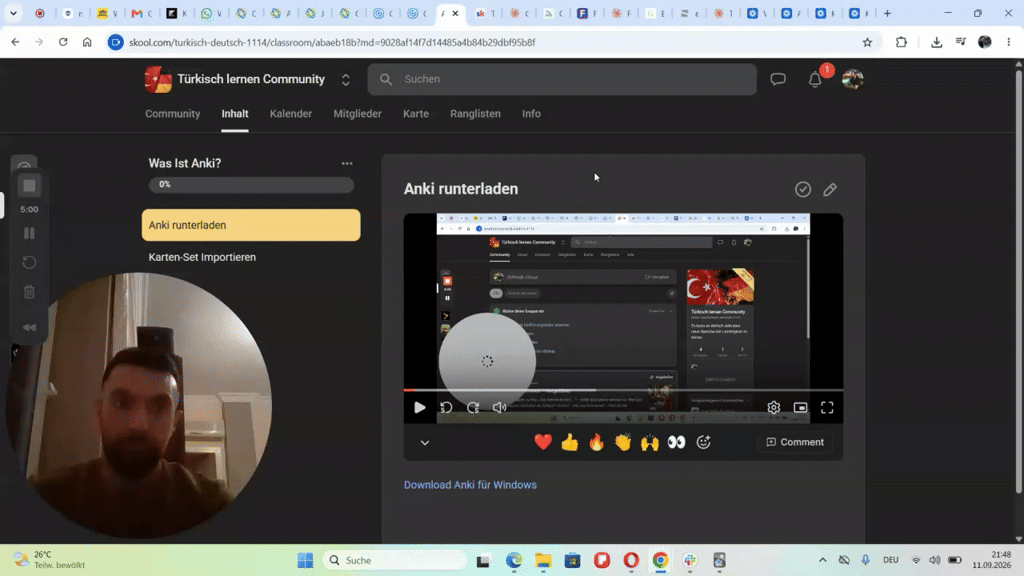Click the rewind double-arrow in the recorder sidebar
This screenshot has height=576, width=1024.
pos(29,328)
